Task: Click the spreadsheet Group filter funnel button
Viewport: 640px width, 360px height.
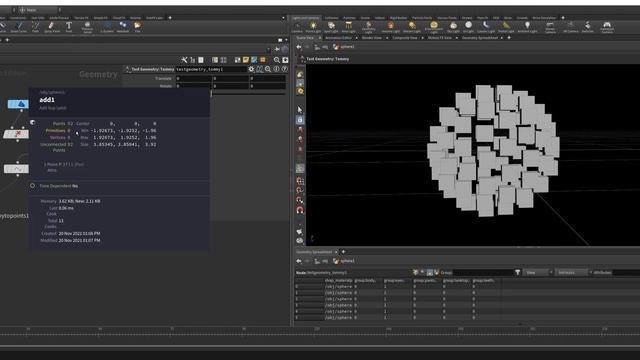Action: click(518, 272)
